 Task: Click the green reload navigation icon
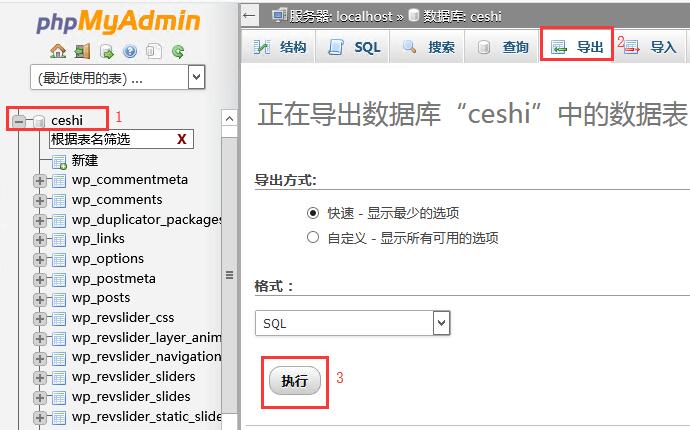(x=177, y=51)
